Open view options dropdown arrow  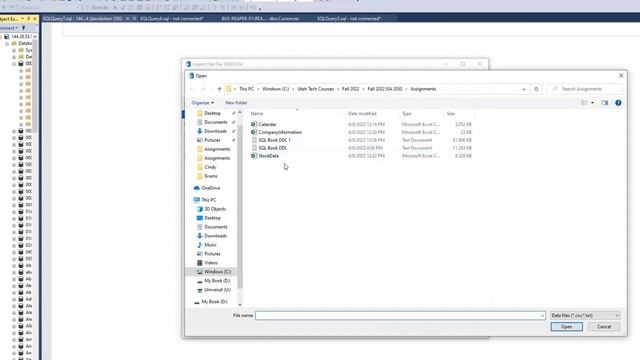(592, 103)
